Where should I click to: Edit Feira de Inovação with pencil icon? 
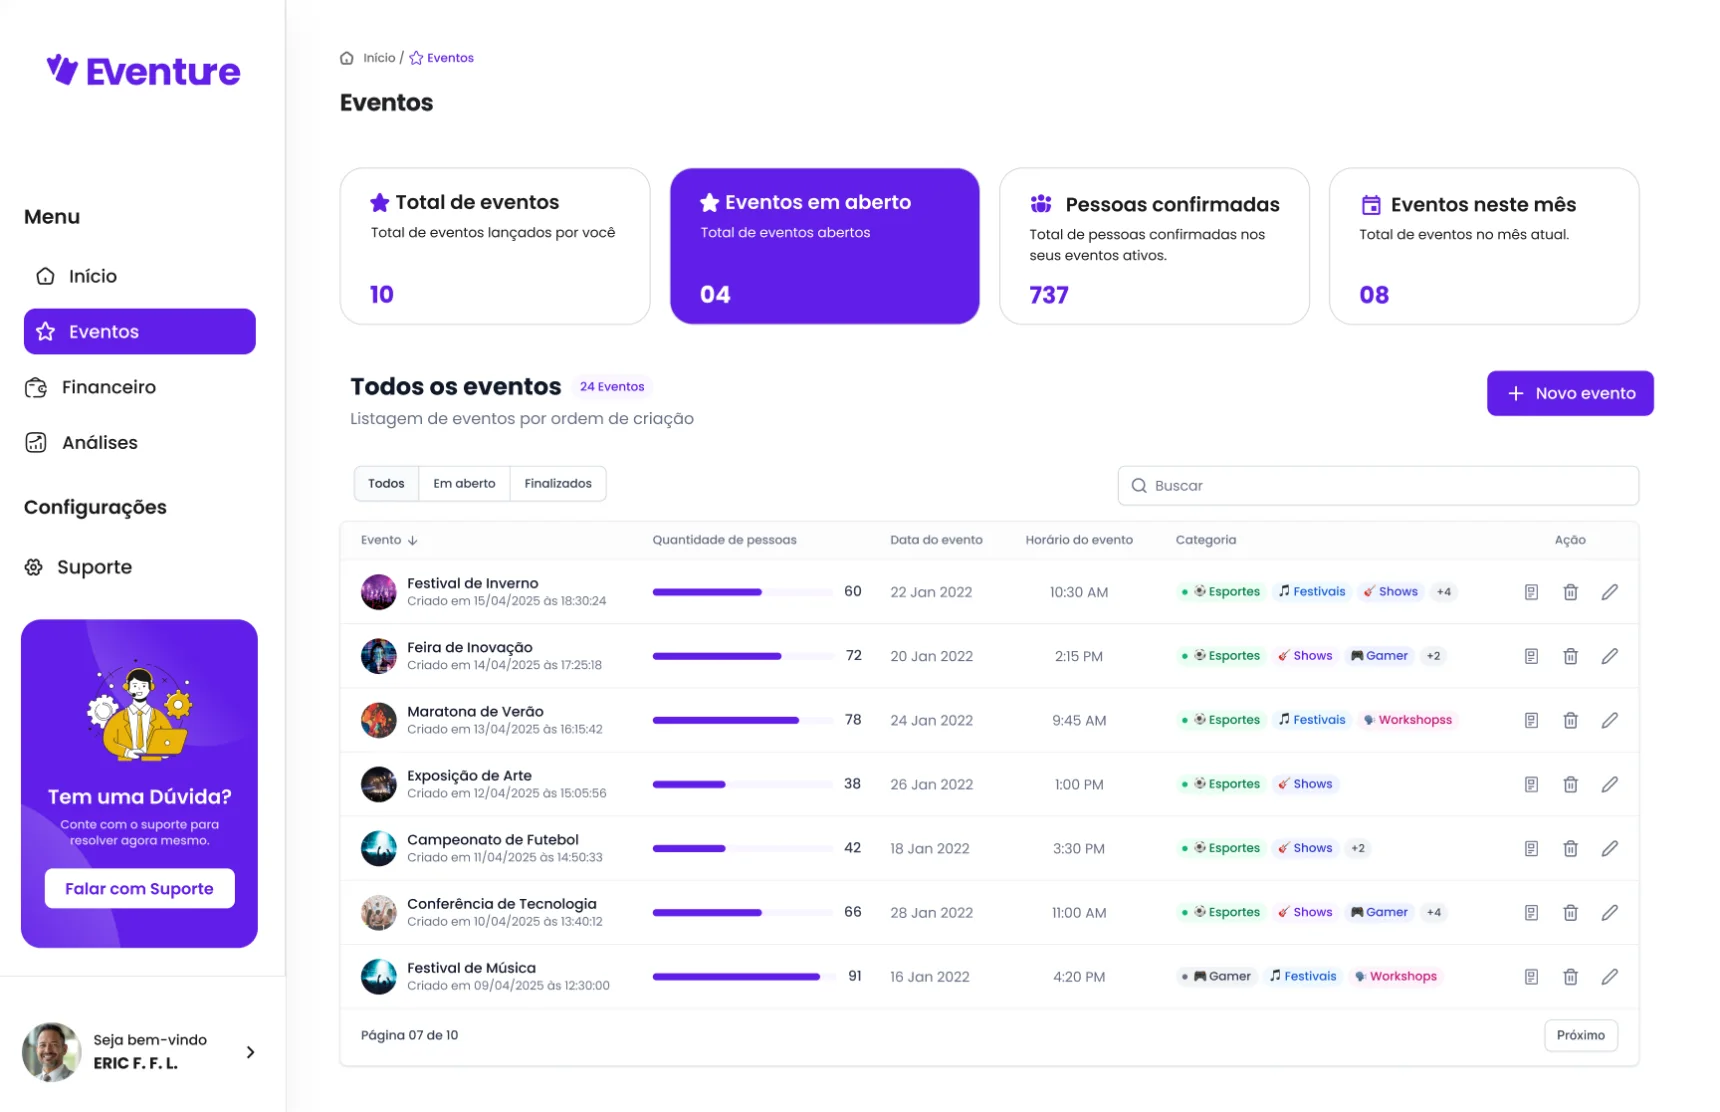pos(1609,656)
